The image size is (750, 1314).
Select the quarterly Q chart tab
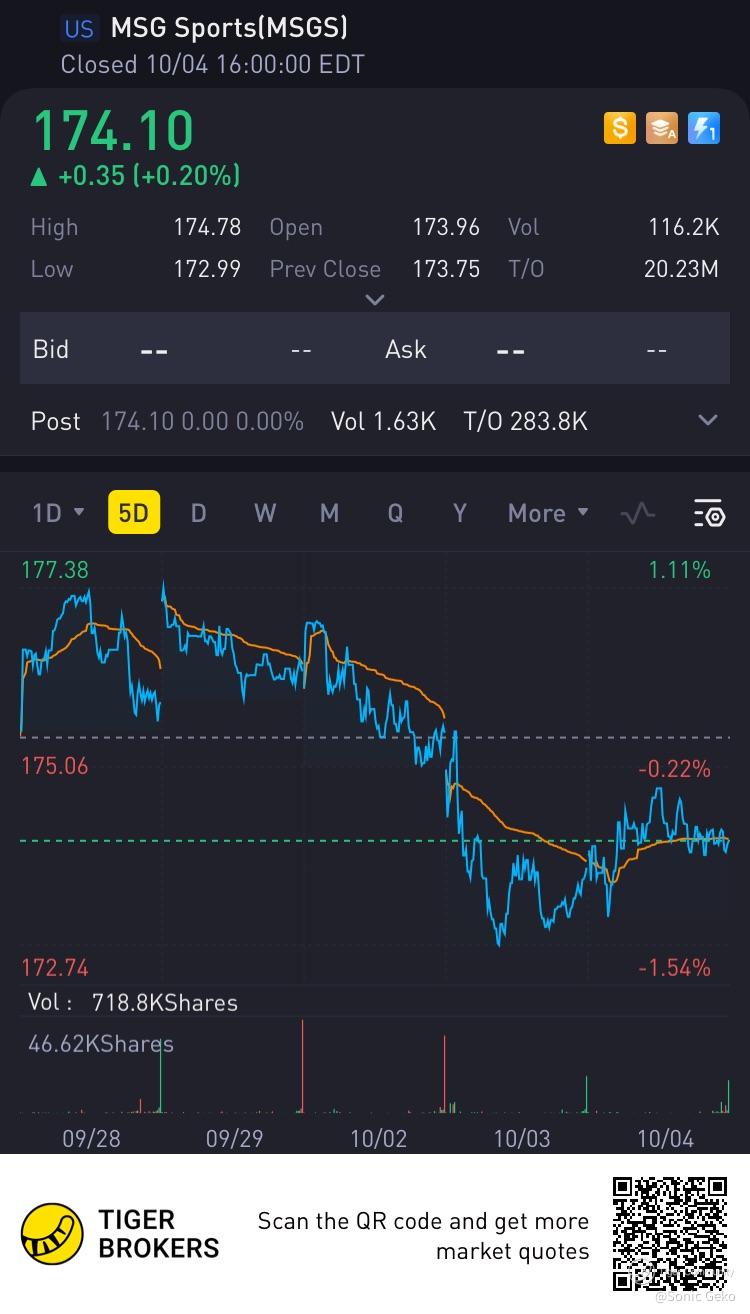[x=395, y=514]
